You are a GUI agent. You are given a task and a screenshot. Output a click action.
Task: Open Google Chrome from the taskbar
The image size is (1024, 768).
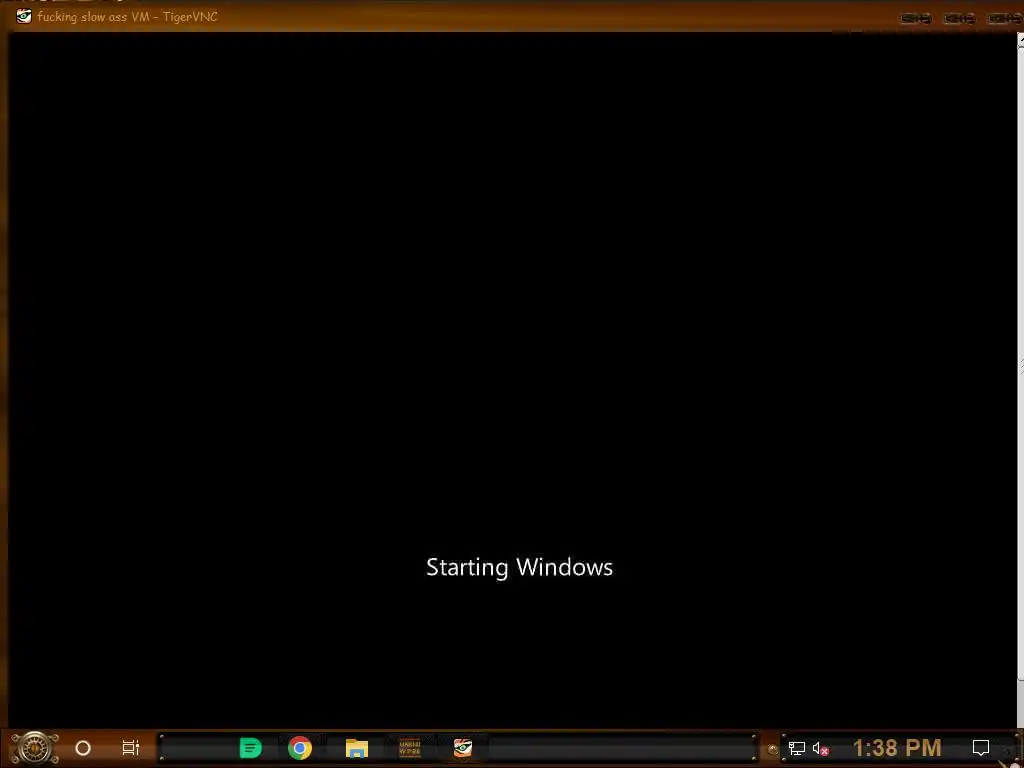point(300,748)
